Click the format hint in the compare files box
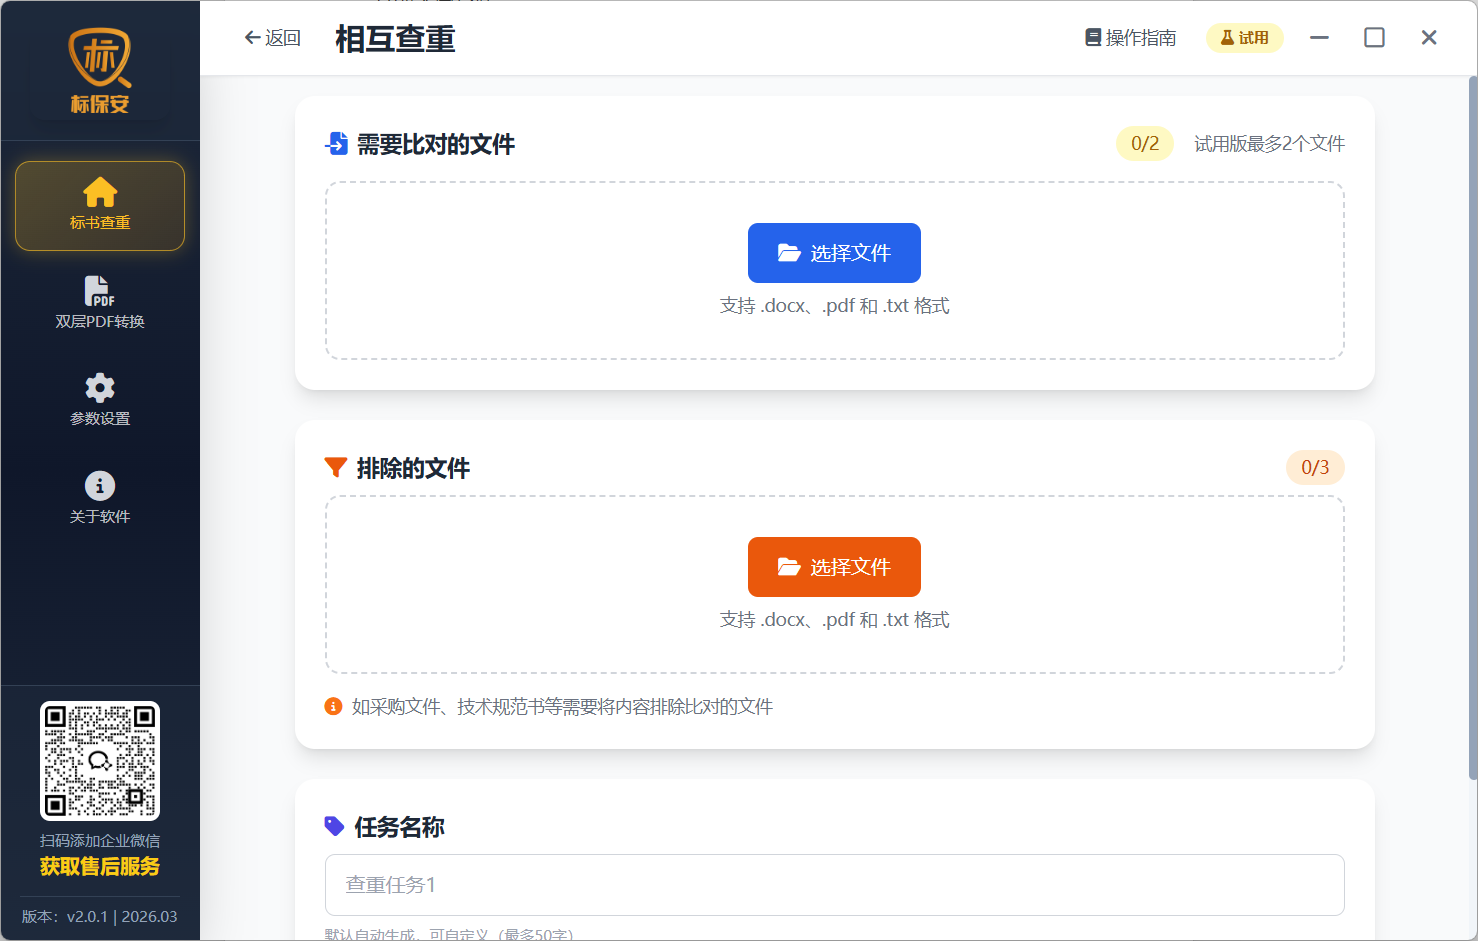The height and width of the screenshot is (941, 1478). click(834, 306)
